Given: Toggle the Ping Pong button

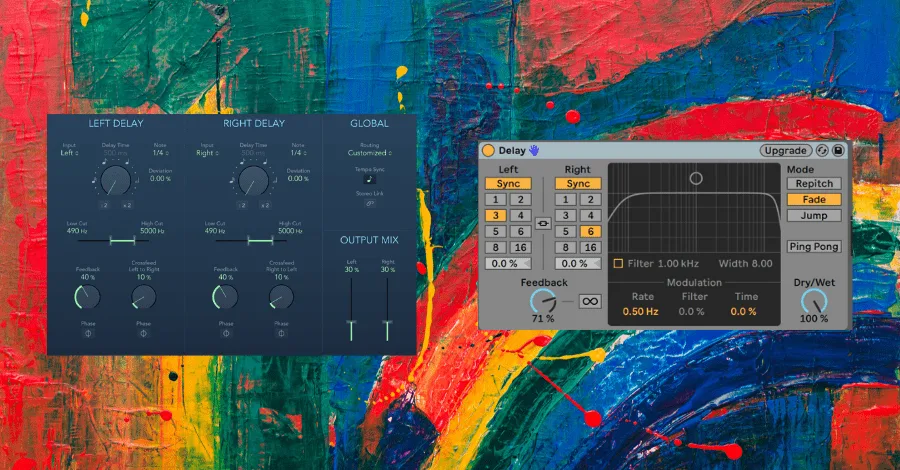Looking at the screenshot, I should (x=814, y=247).
